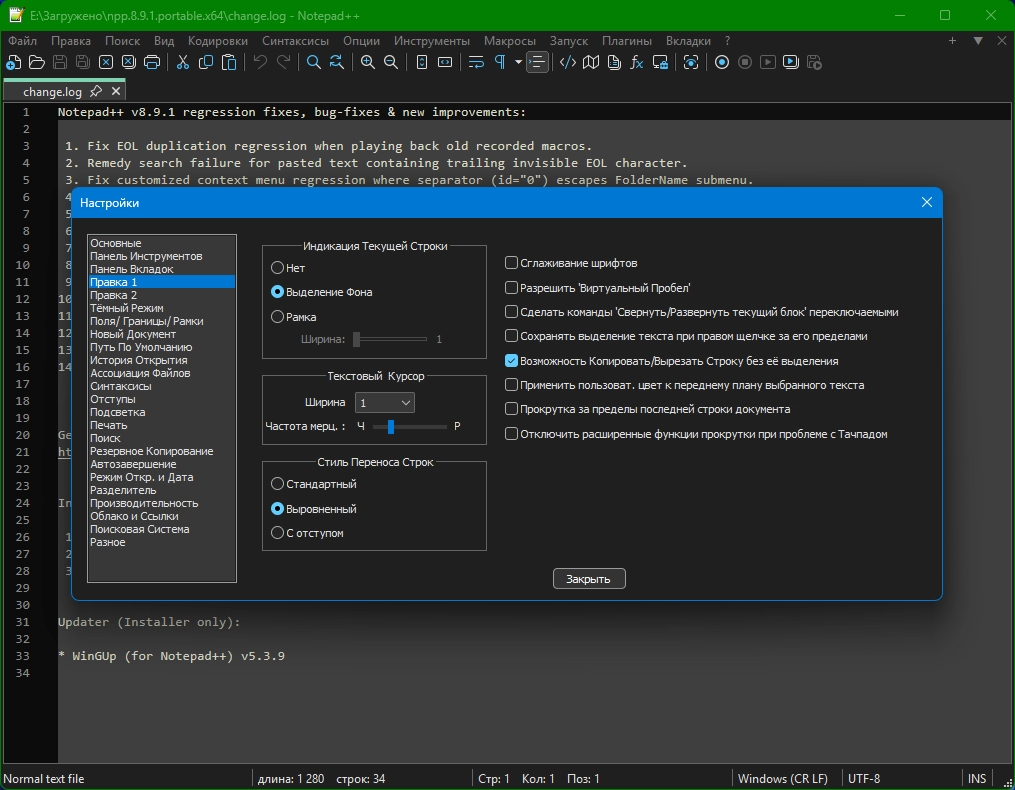Screen dimensions: 1015x790
Task: Start macro recording with record icon
Action: 721,62
